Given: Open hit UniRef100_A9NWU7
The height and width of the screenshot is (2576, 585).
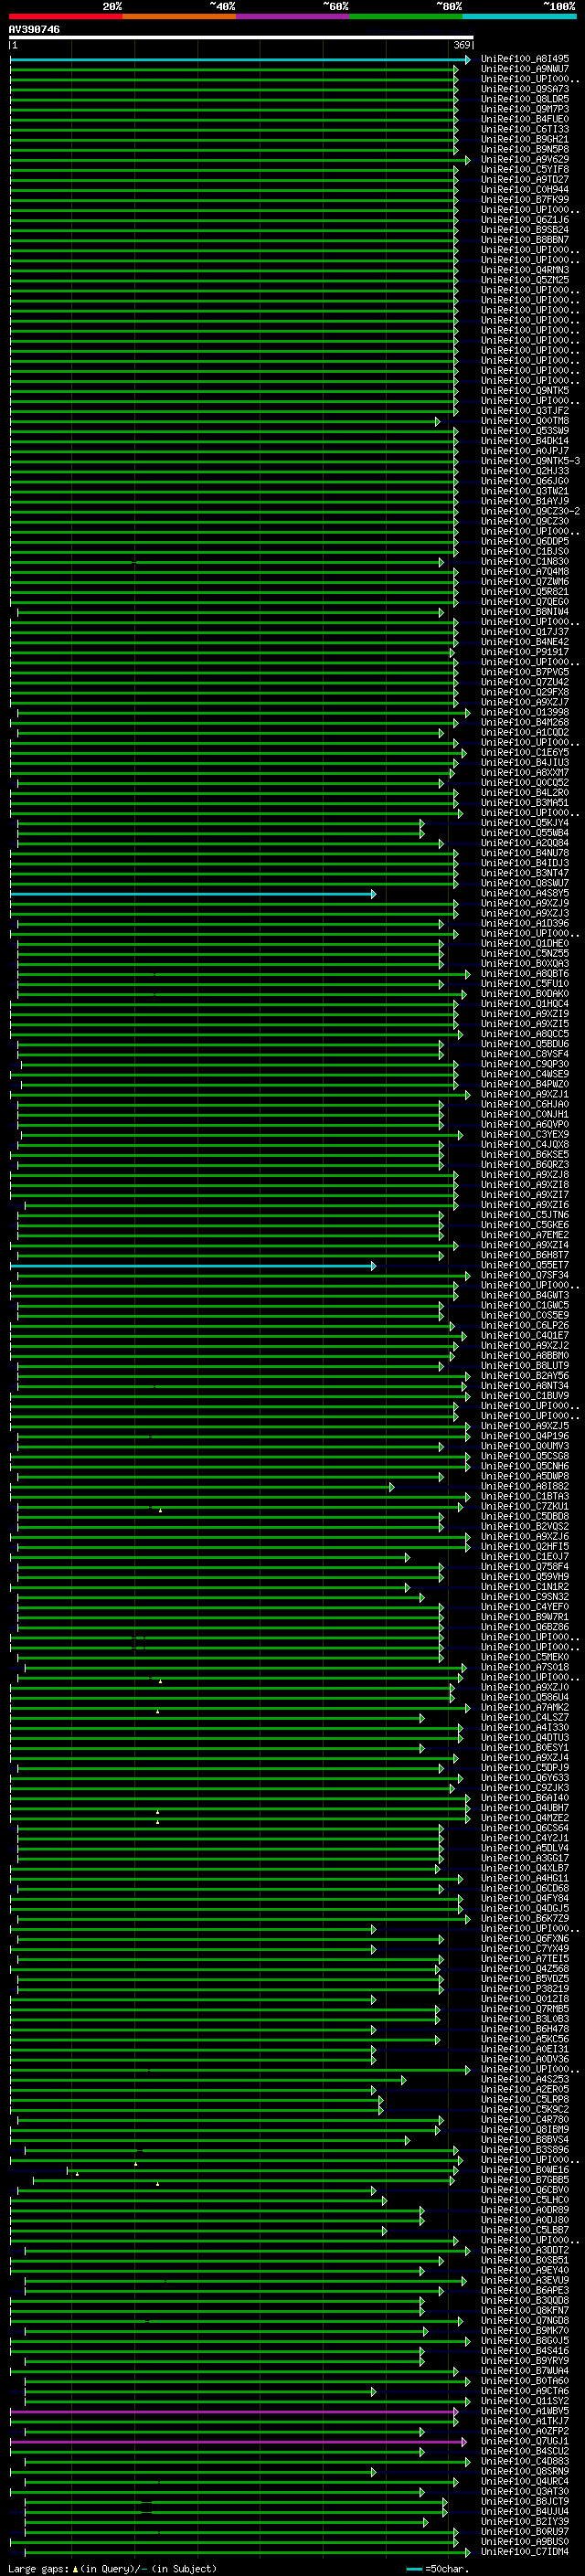Looking at the screenshot, I should click(525, 69).
